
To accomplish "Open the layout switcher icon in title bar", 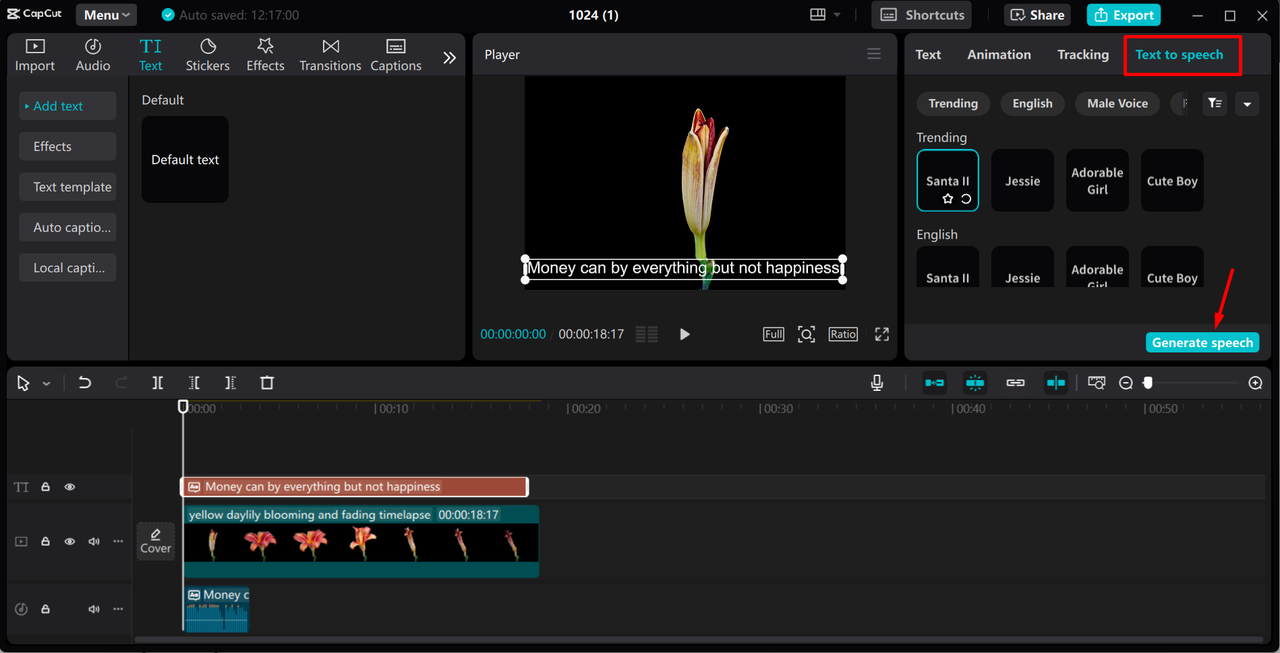I will pyautogui.click(x=818, y=15).
